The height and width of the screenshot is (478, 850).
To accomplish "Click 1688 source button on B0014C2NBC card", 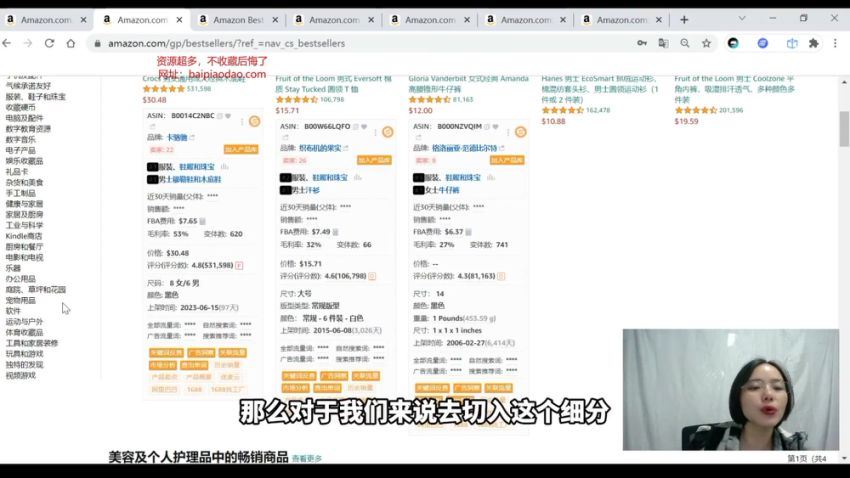I will tap(194, 390).
